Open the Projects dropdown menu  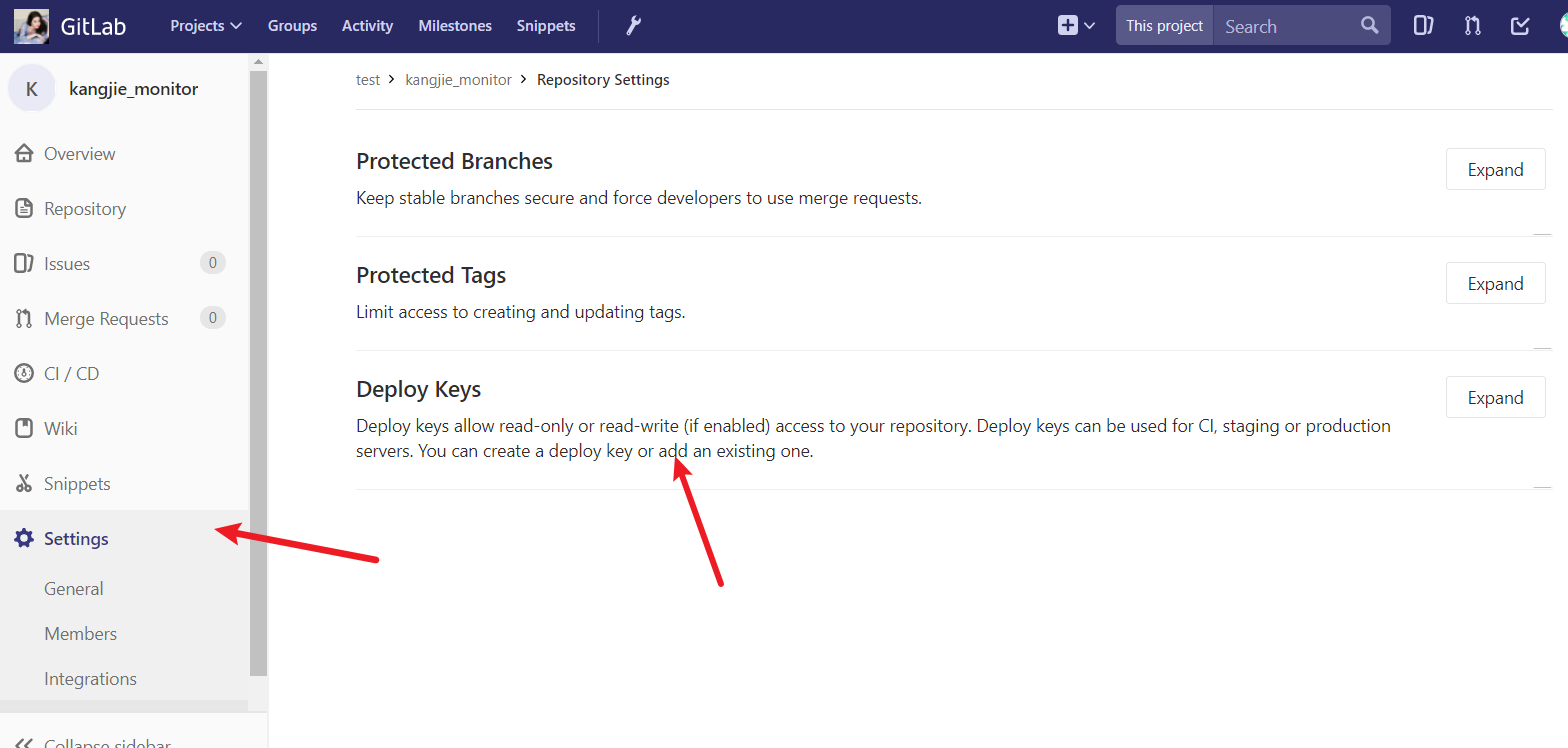[x=206, y=26]
